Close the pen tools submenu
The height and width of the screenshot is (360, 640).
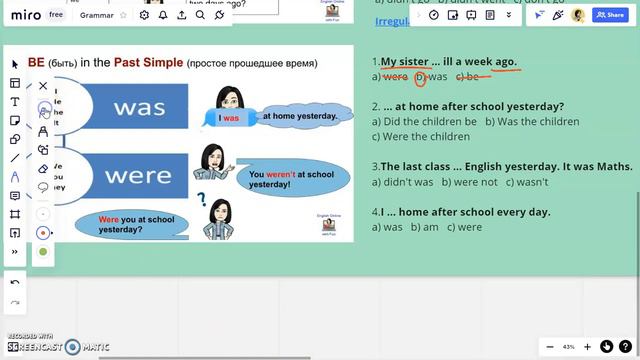[43, 86]
